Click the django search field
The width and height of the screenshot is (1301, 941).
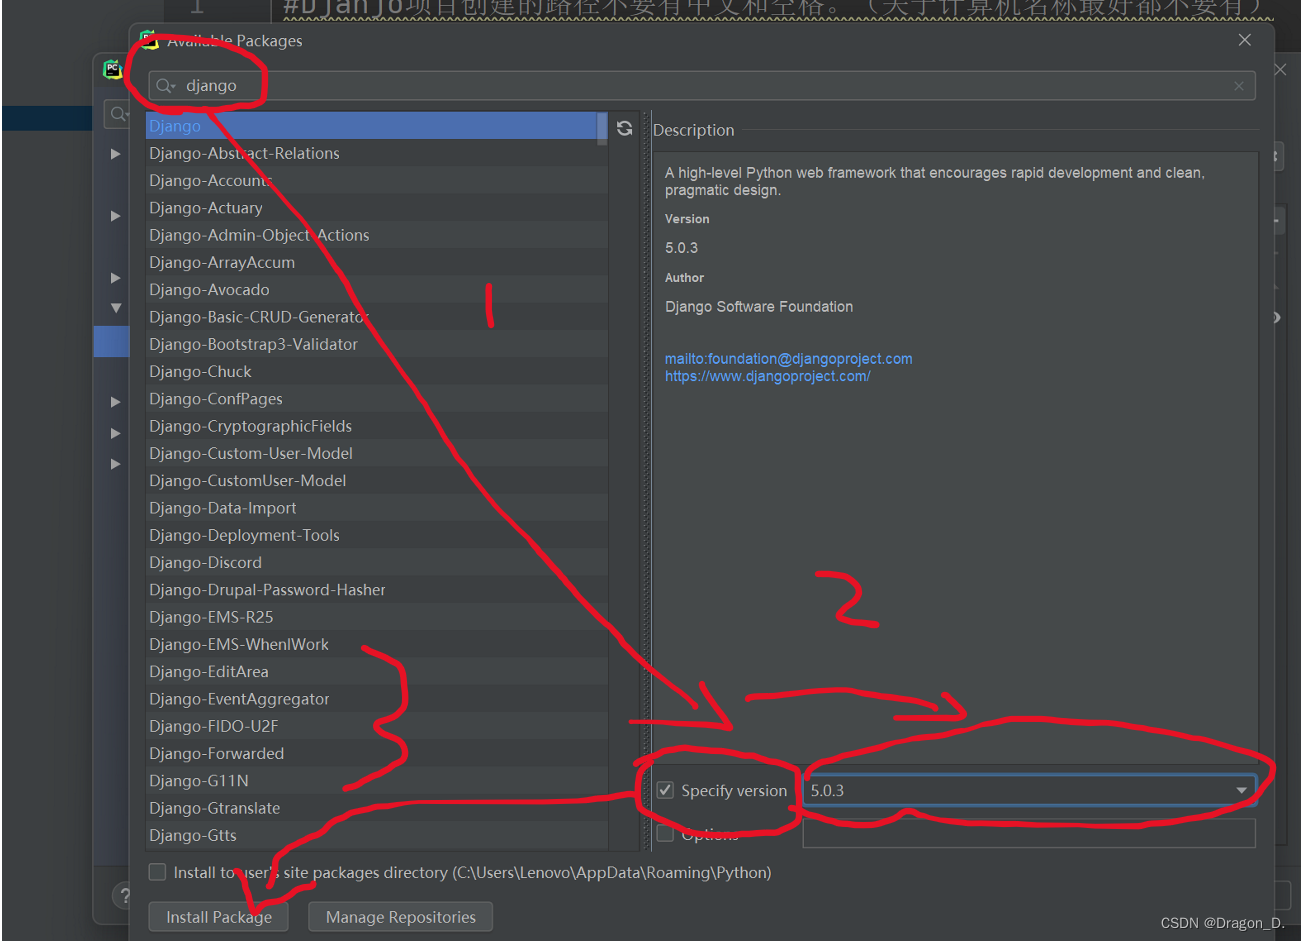702,86
